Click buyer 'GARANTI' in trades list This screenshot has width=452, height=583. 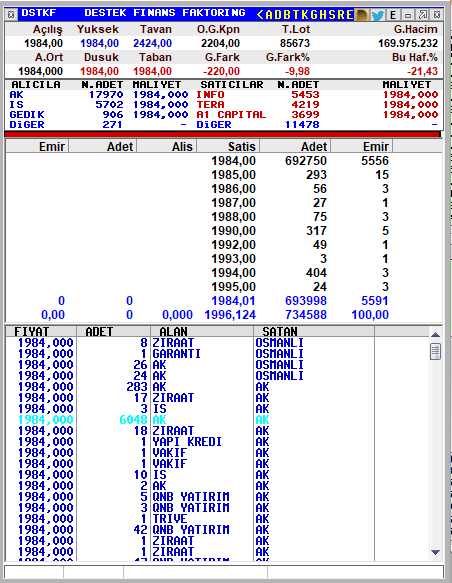176,354
